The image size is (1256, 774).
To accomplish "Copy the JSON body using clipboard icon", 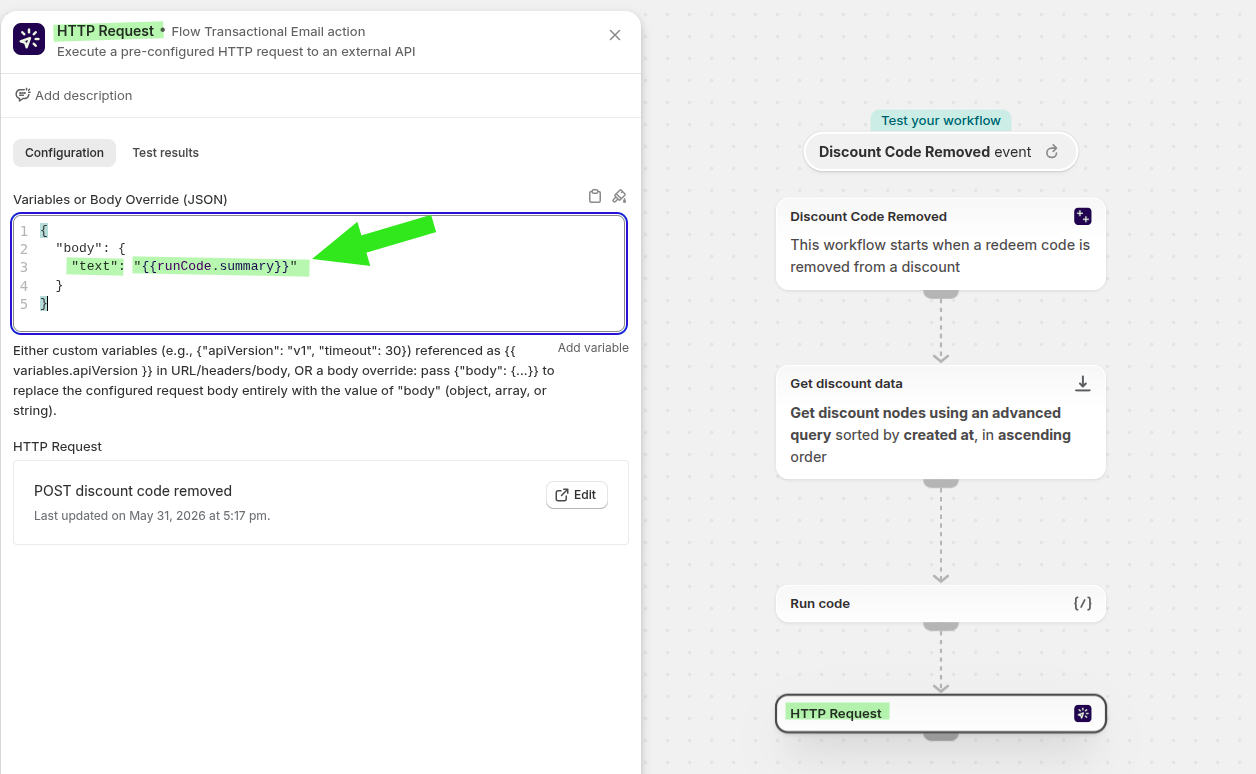I will pyautogui.click(x=595, y=196).
